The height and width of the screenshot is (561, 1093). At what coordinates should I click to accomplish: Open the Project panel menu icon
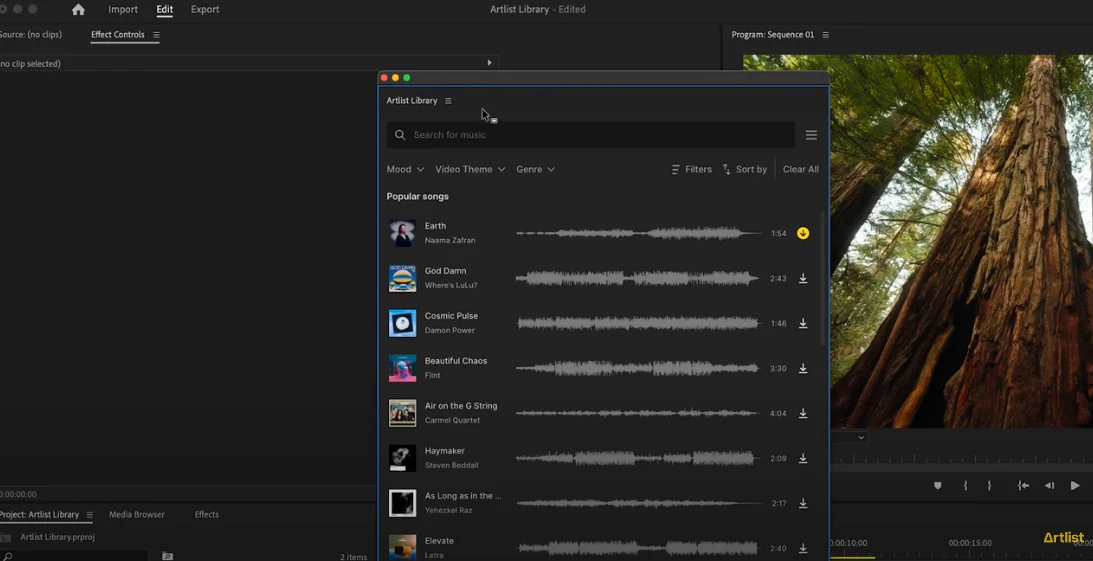click(x=89, y=515)
